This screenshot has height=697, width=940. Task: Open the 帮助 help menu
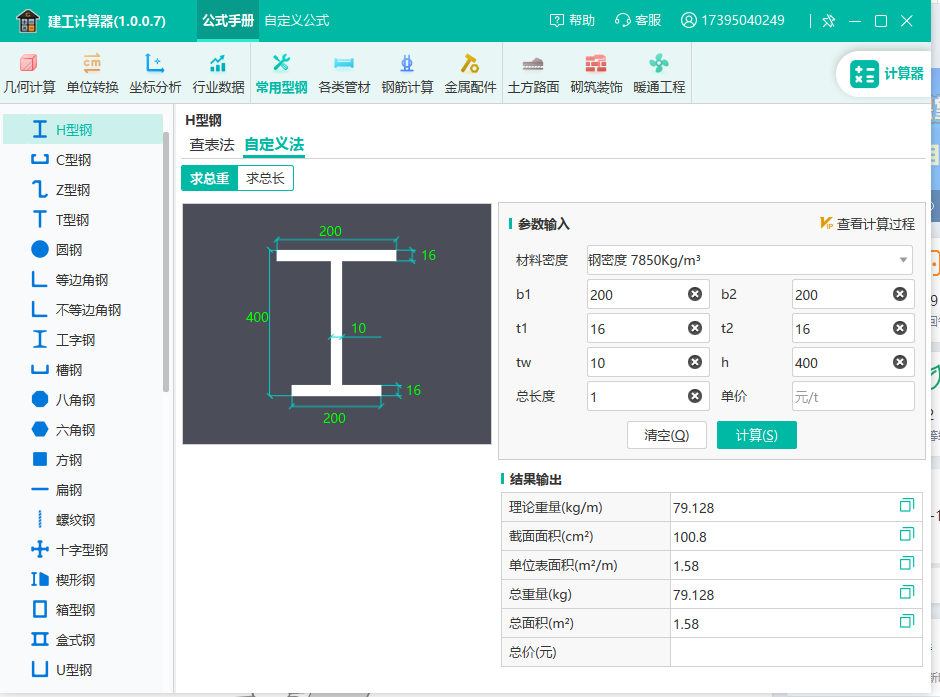(x=572, y=21)
